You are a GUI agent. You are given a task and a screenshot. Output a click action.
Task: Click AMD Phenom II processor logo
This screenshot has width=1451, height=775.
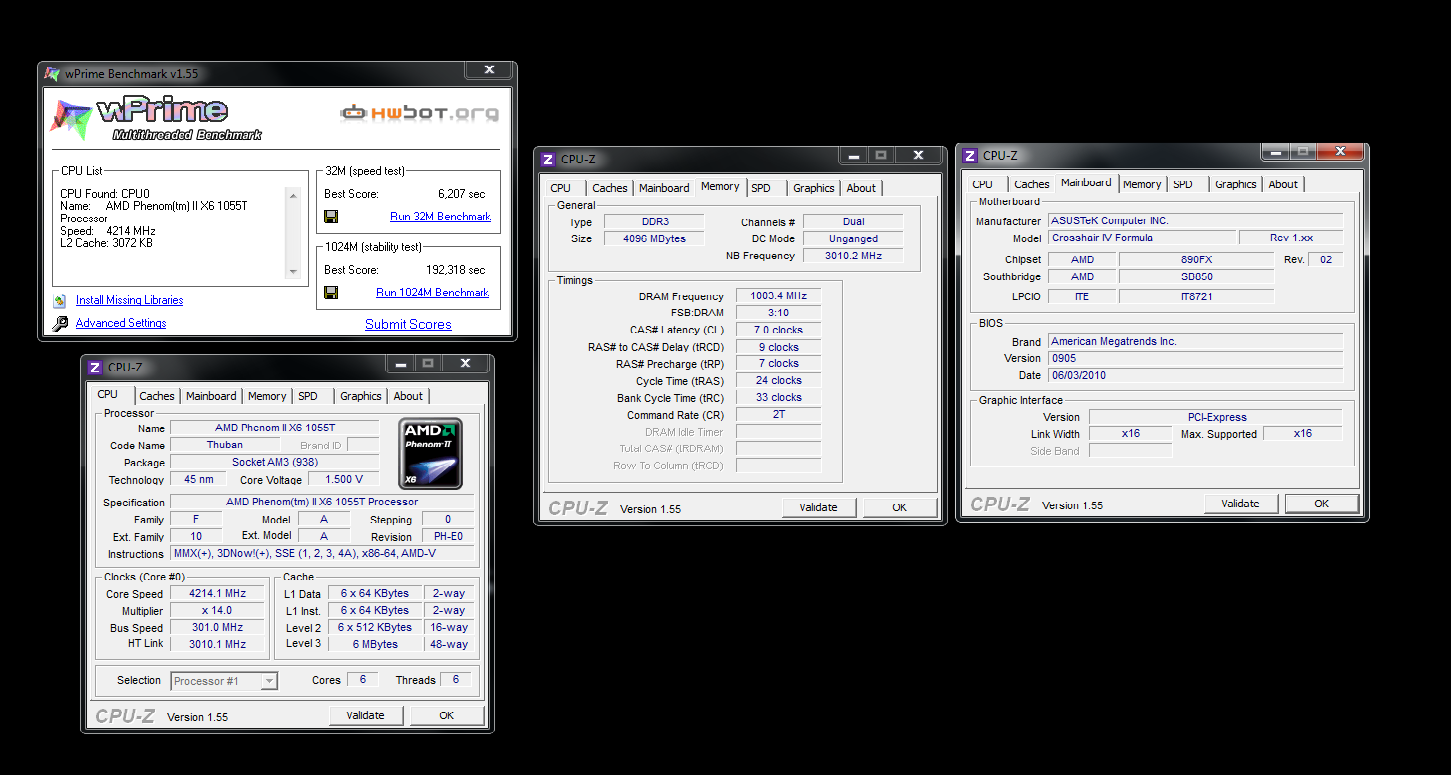(431, 454)
